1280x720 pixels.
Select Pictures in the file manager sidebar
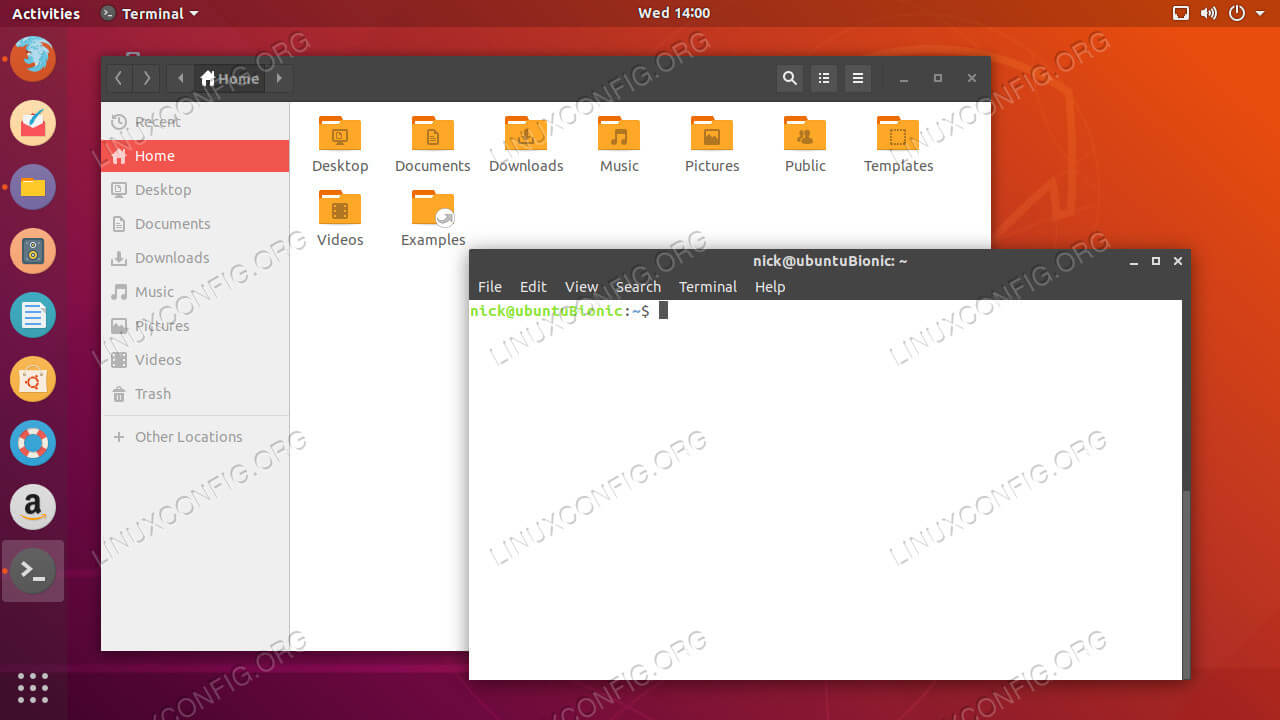click(x=163, y=325)
